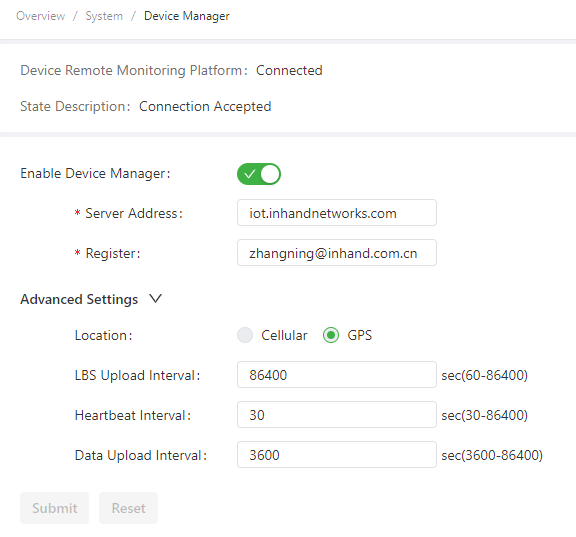Click the 'Connection Accepted' text
The width and height of the screenshot is (576, 537).
click(x=205, y=107)
